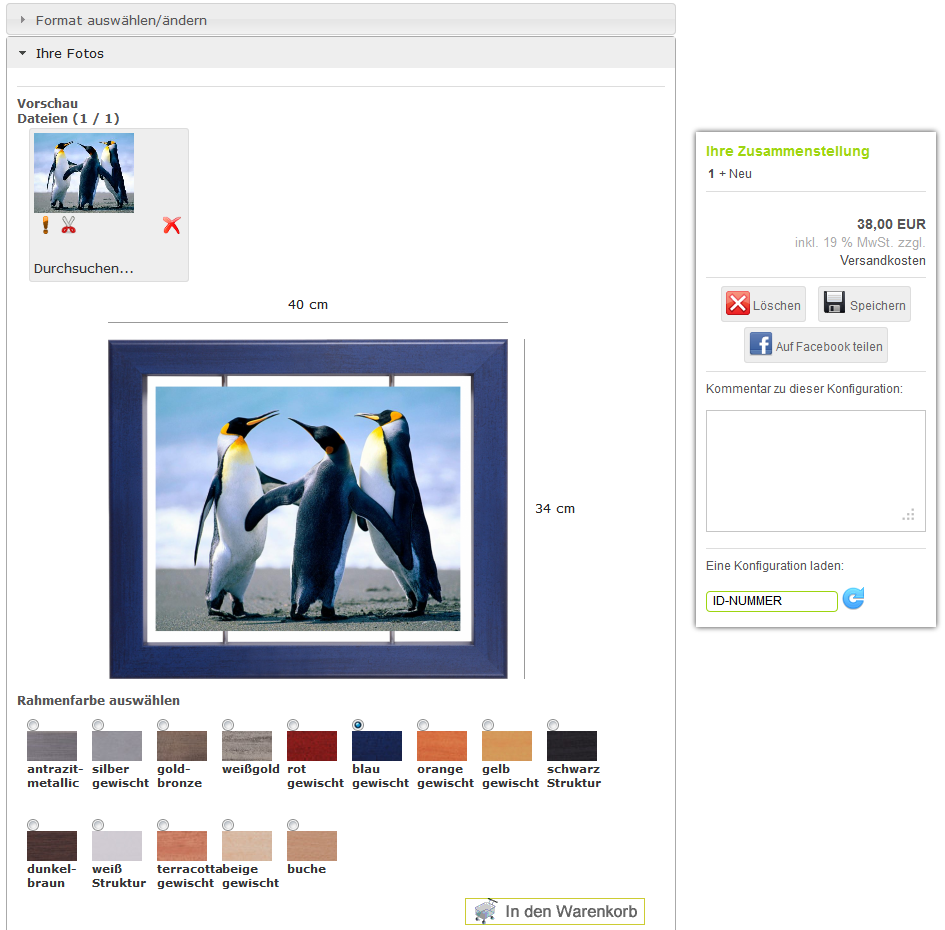The height and width of the screenshot is (930, 945).
Task: Select the dunkelbraun radio button
Action: click(33, 825)
